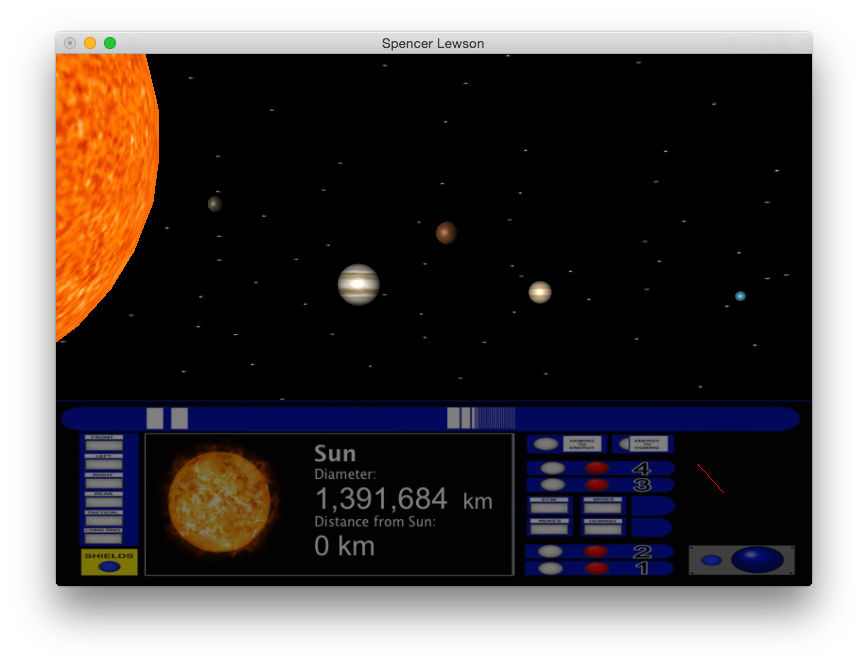Click the small blue planet
This screenshot has height=666, width=868.
click(740, 296)
